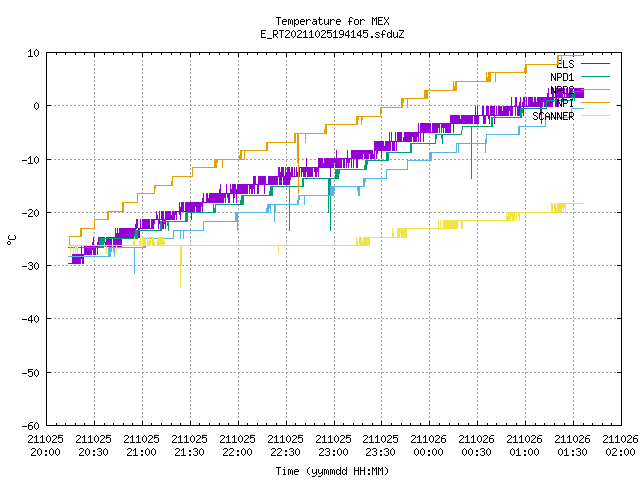Click the orange NPI legend line sample

pos(595,102)
